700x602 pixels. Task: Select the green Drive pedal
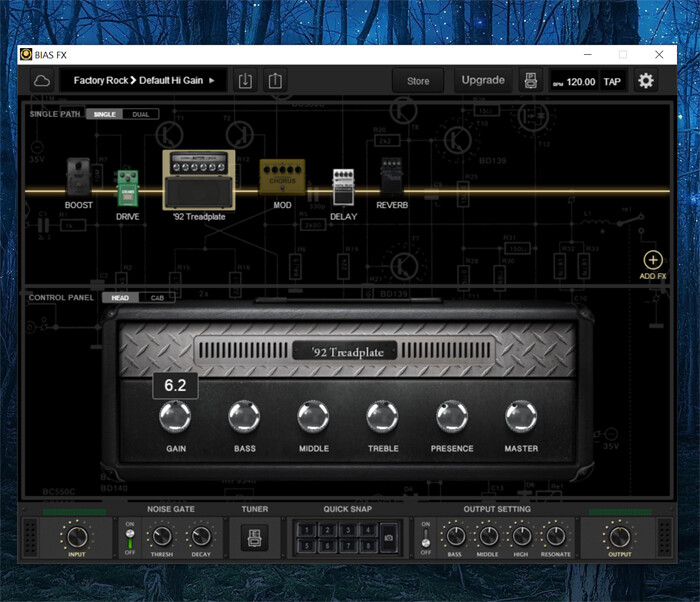[128, 188]
